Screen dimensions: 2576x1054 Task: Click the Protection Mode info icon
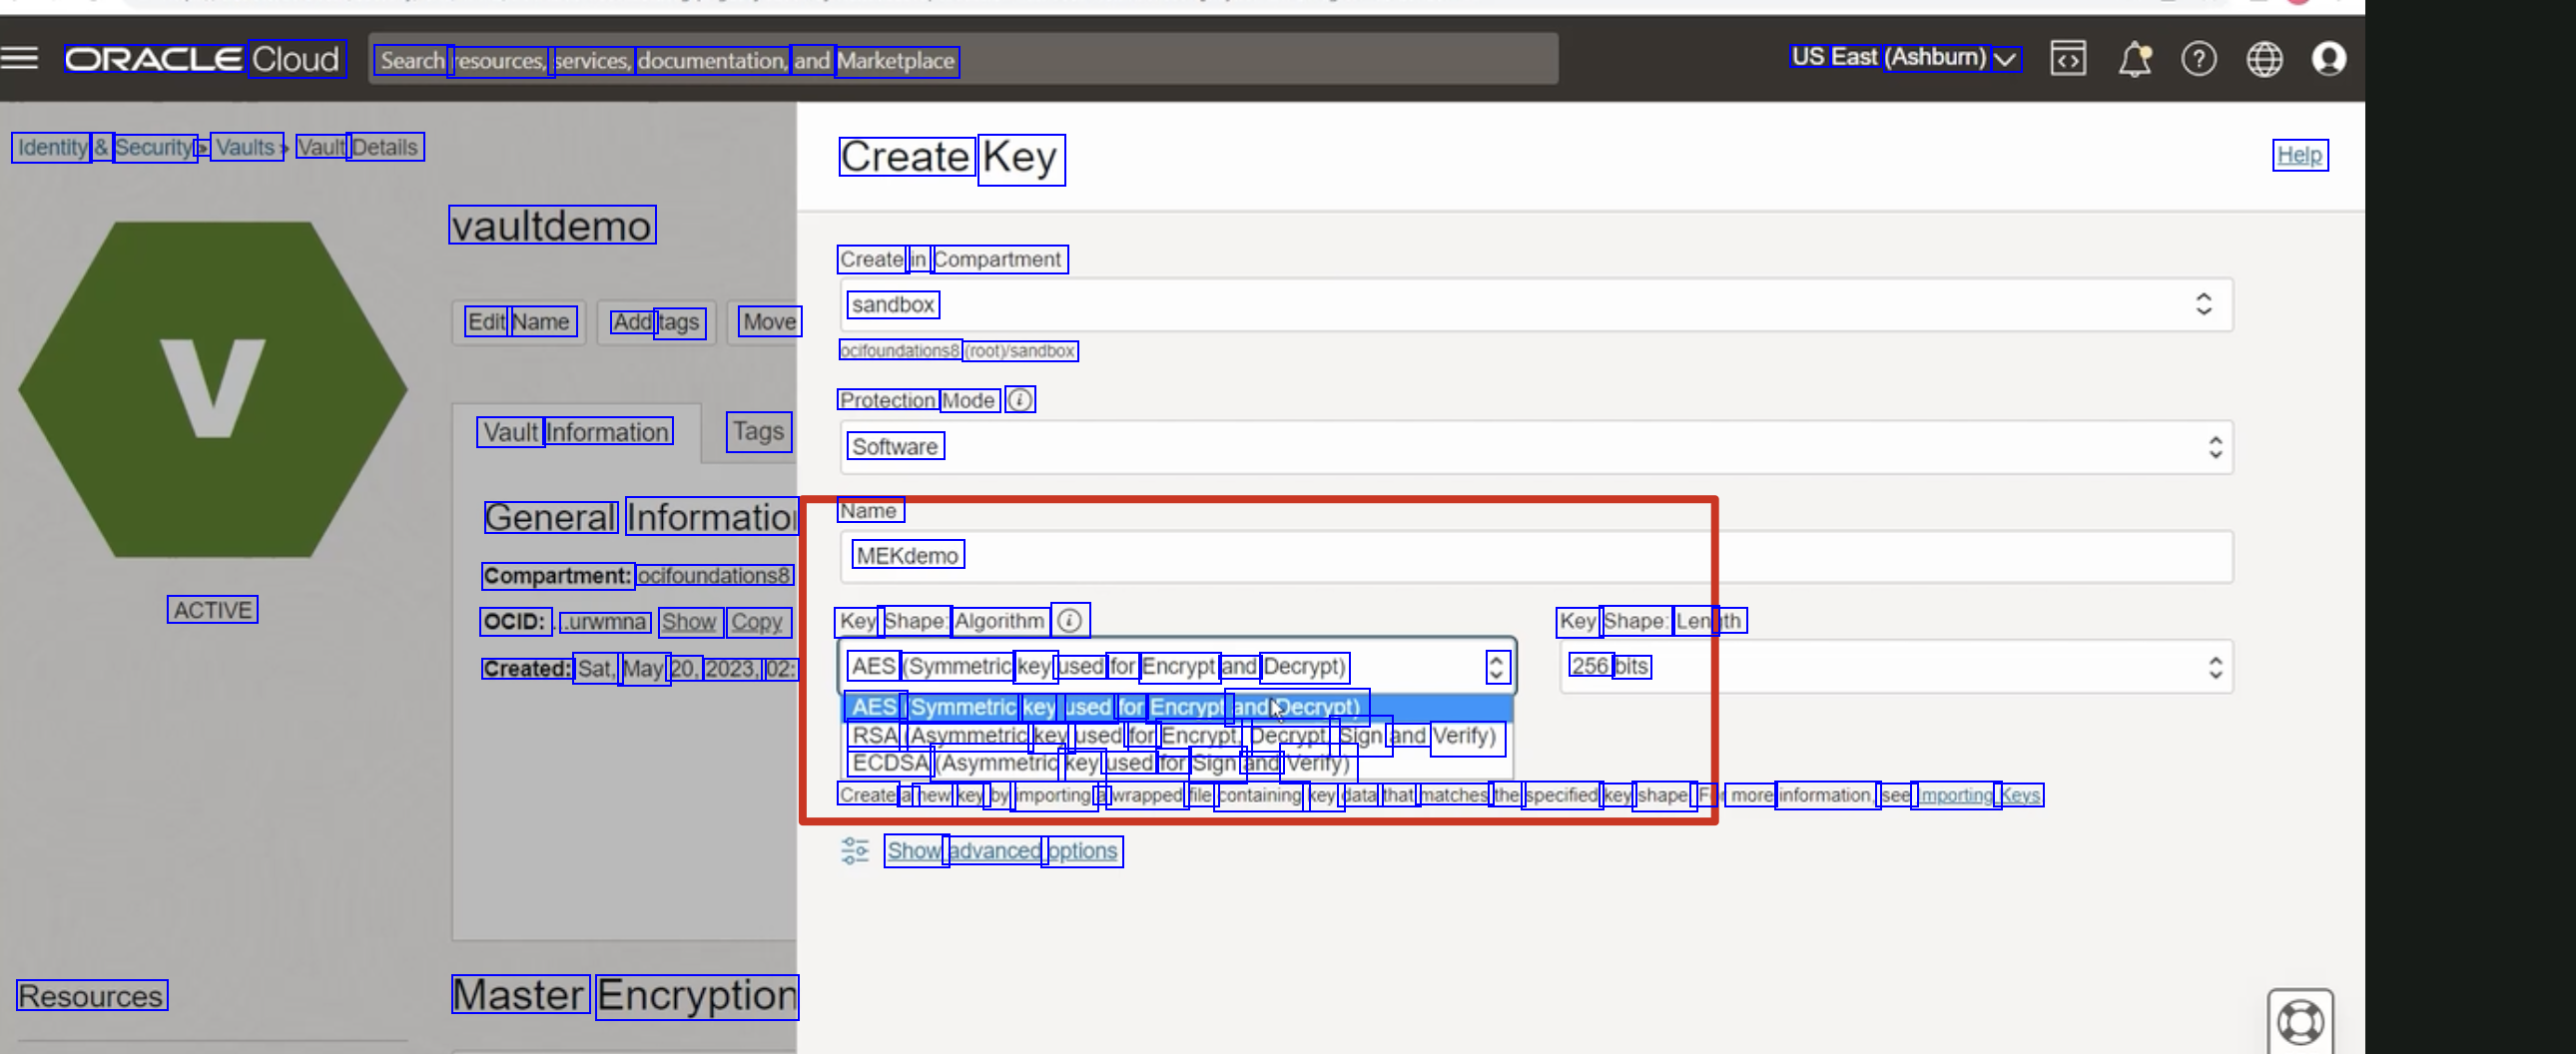(x=1019, y=400)
